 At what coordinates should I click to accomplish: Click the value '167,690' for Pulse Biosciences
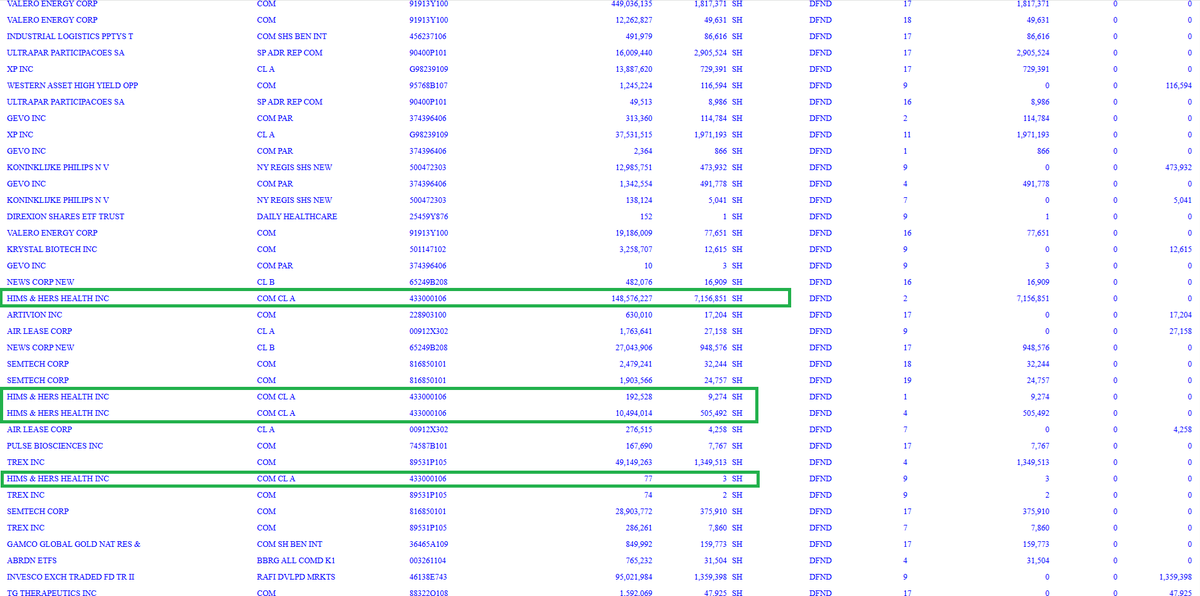tap(638, 445)
